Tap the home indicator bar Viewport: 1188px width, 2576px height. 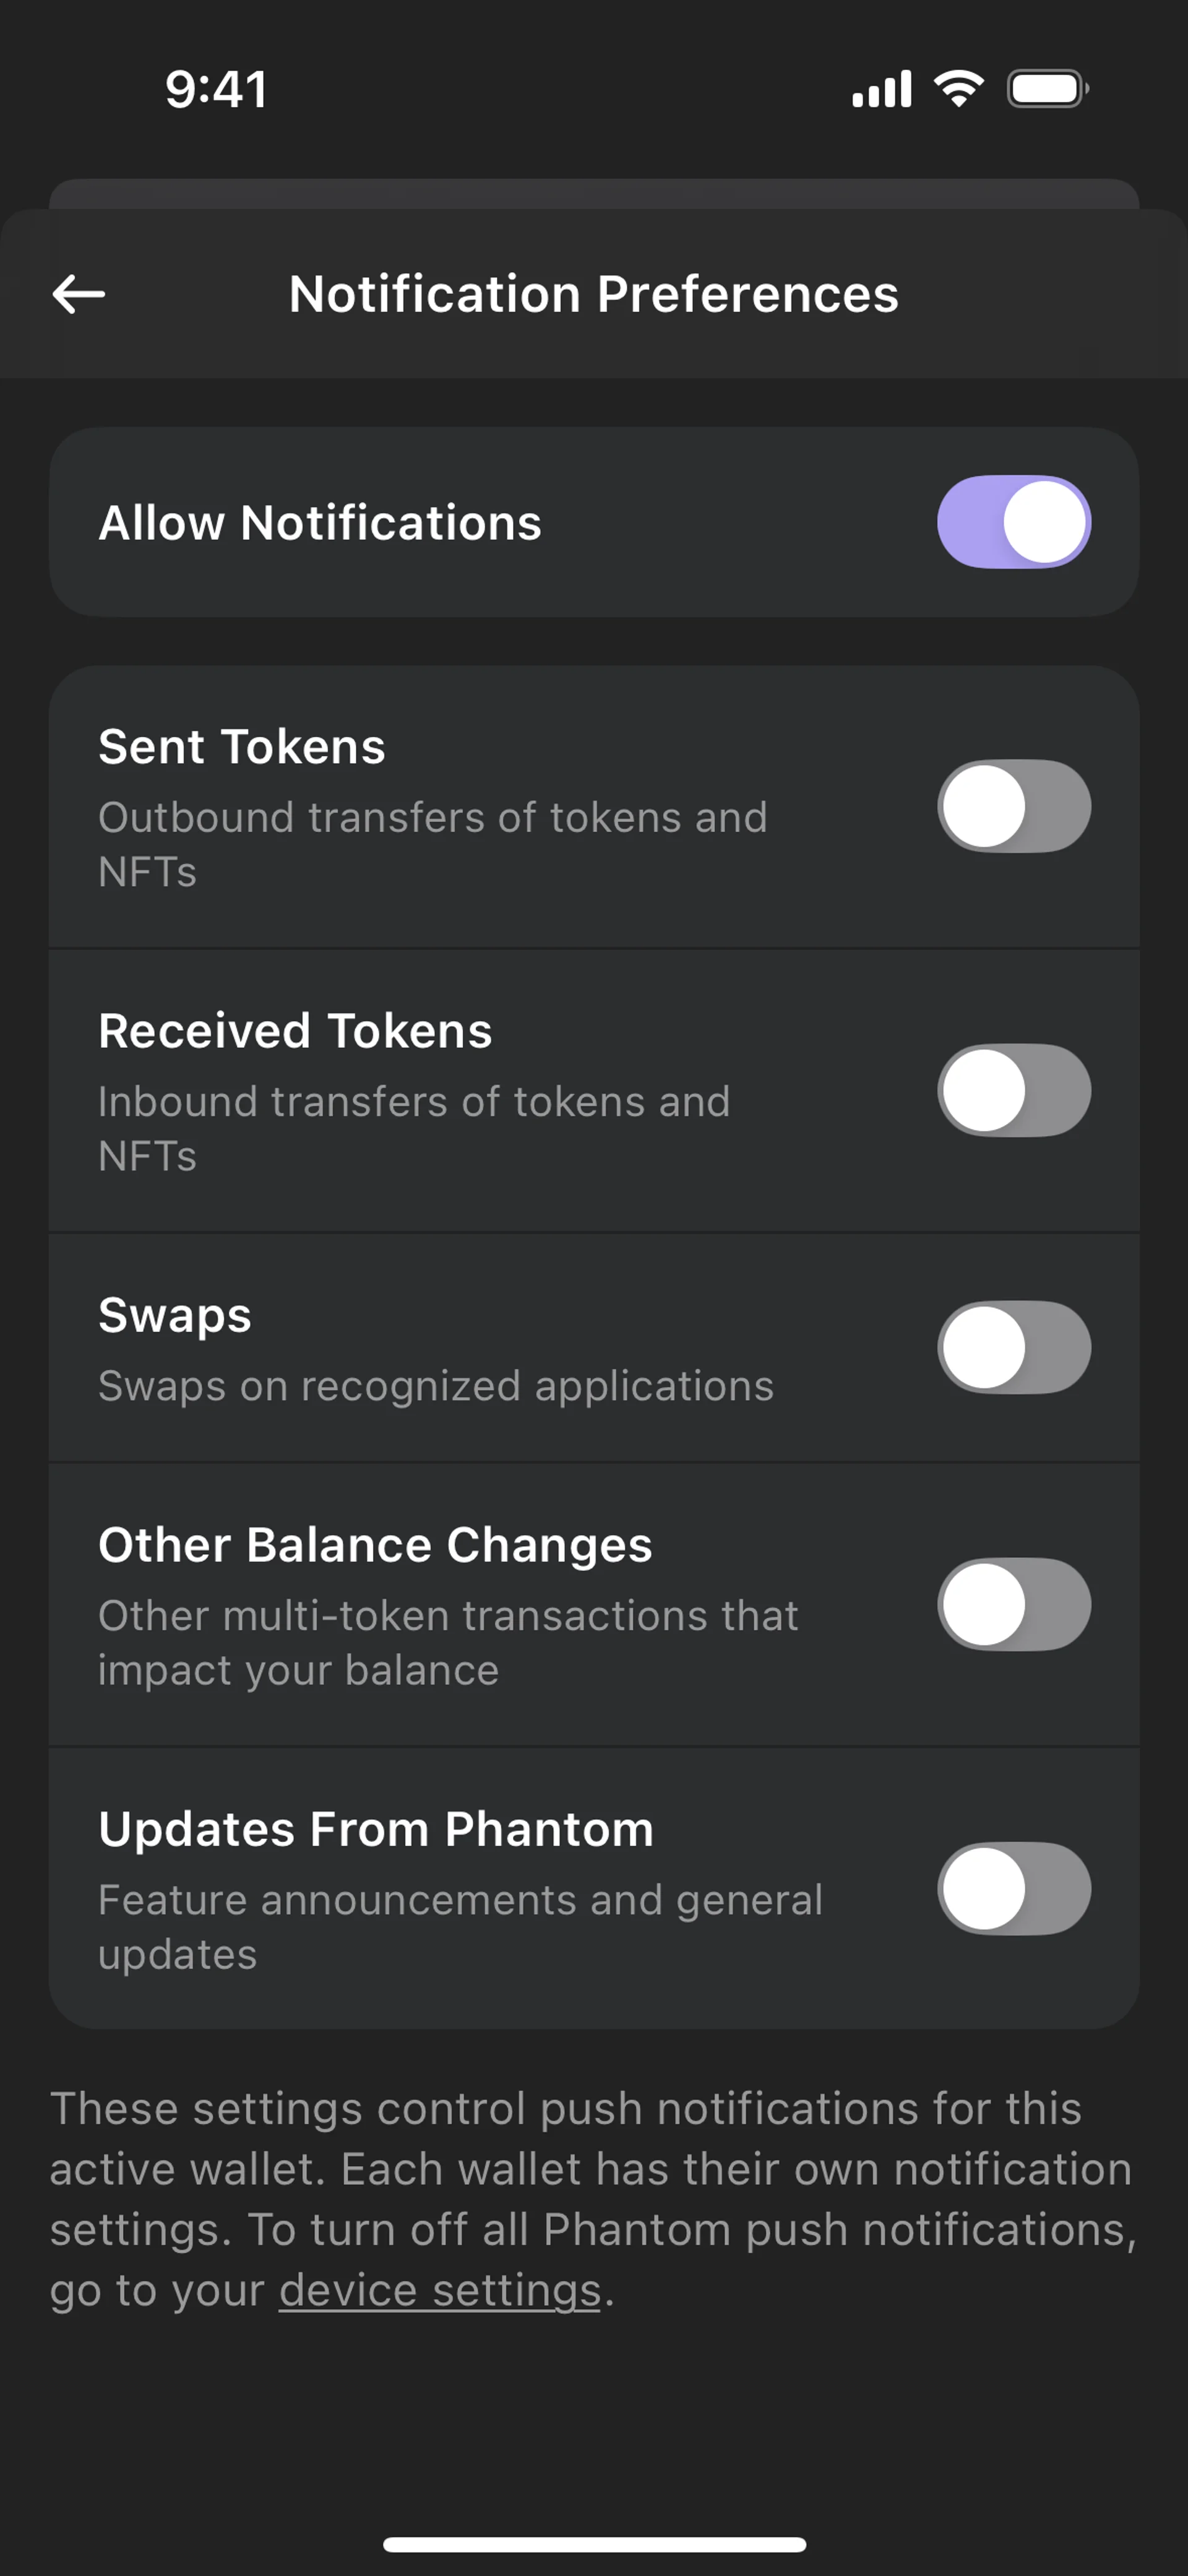(x=594, y=2544)
